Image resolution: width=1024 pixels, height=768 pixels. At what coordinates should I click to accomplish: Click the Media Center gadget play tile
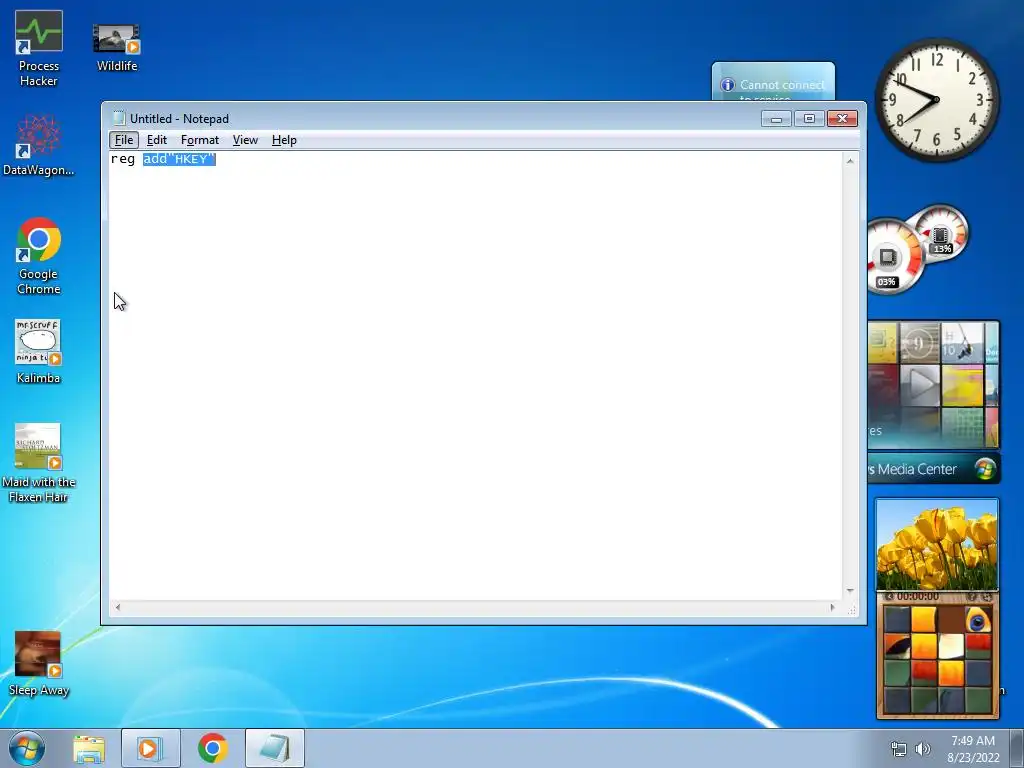919,385
